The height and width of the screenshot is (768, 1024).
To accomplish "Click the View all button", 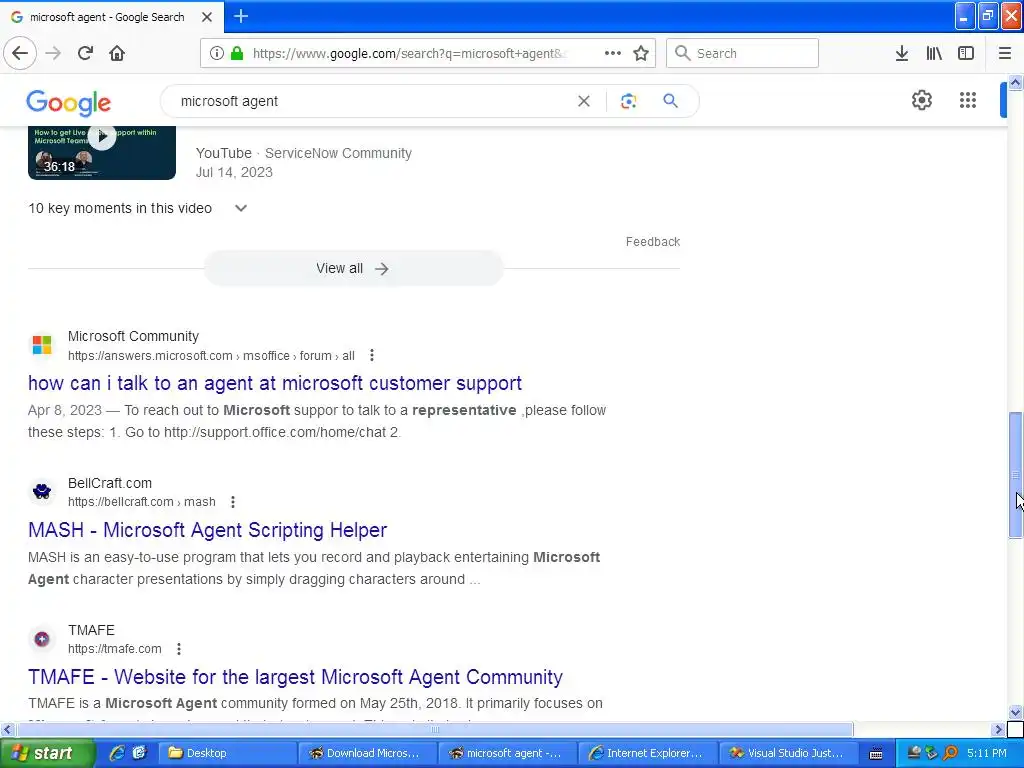I will 353,268.
